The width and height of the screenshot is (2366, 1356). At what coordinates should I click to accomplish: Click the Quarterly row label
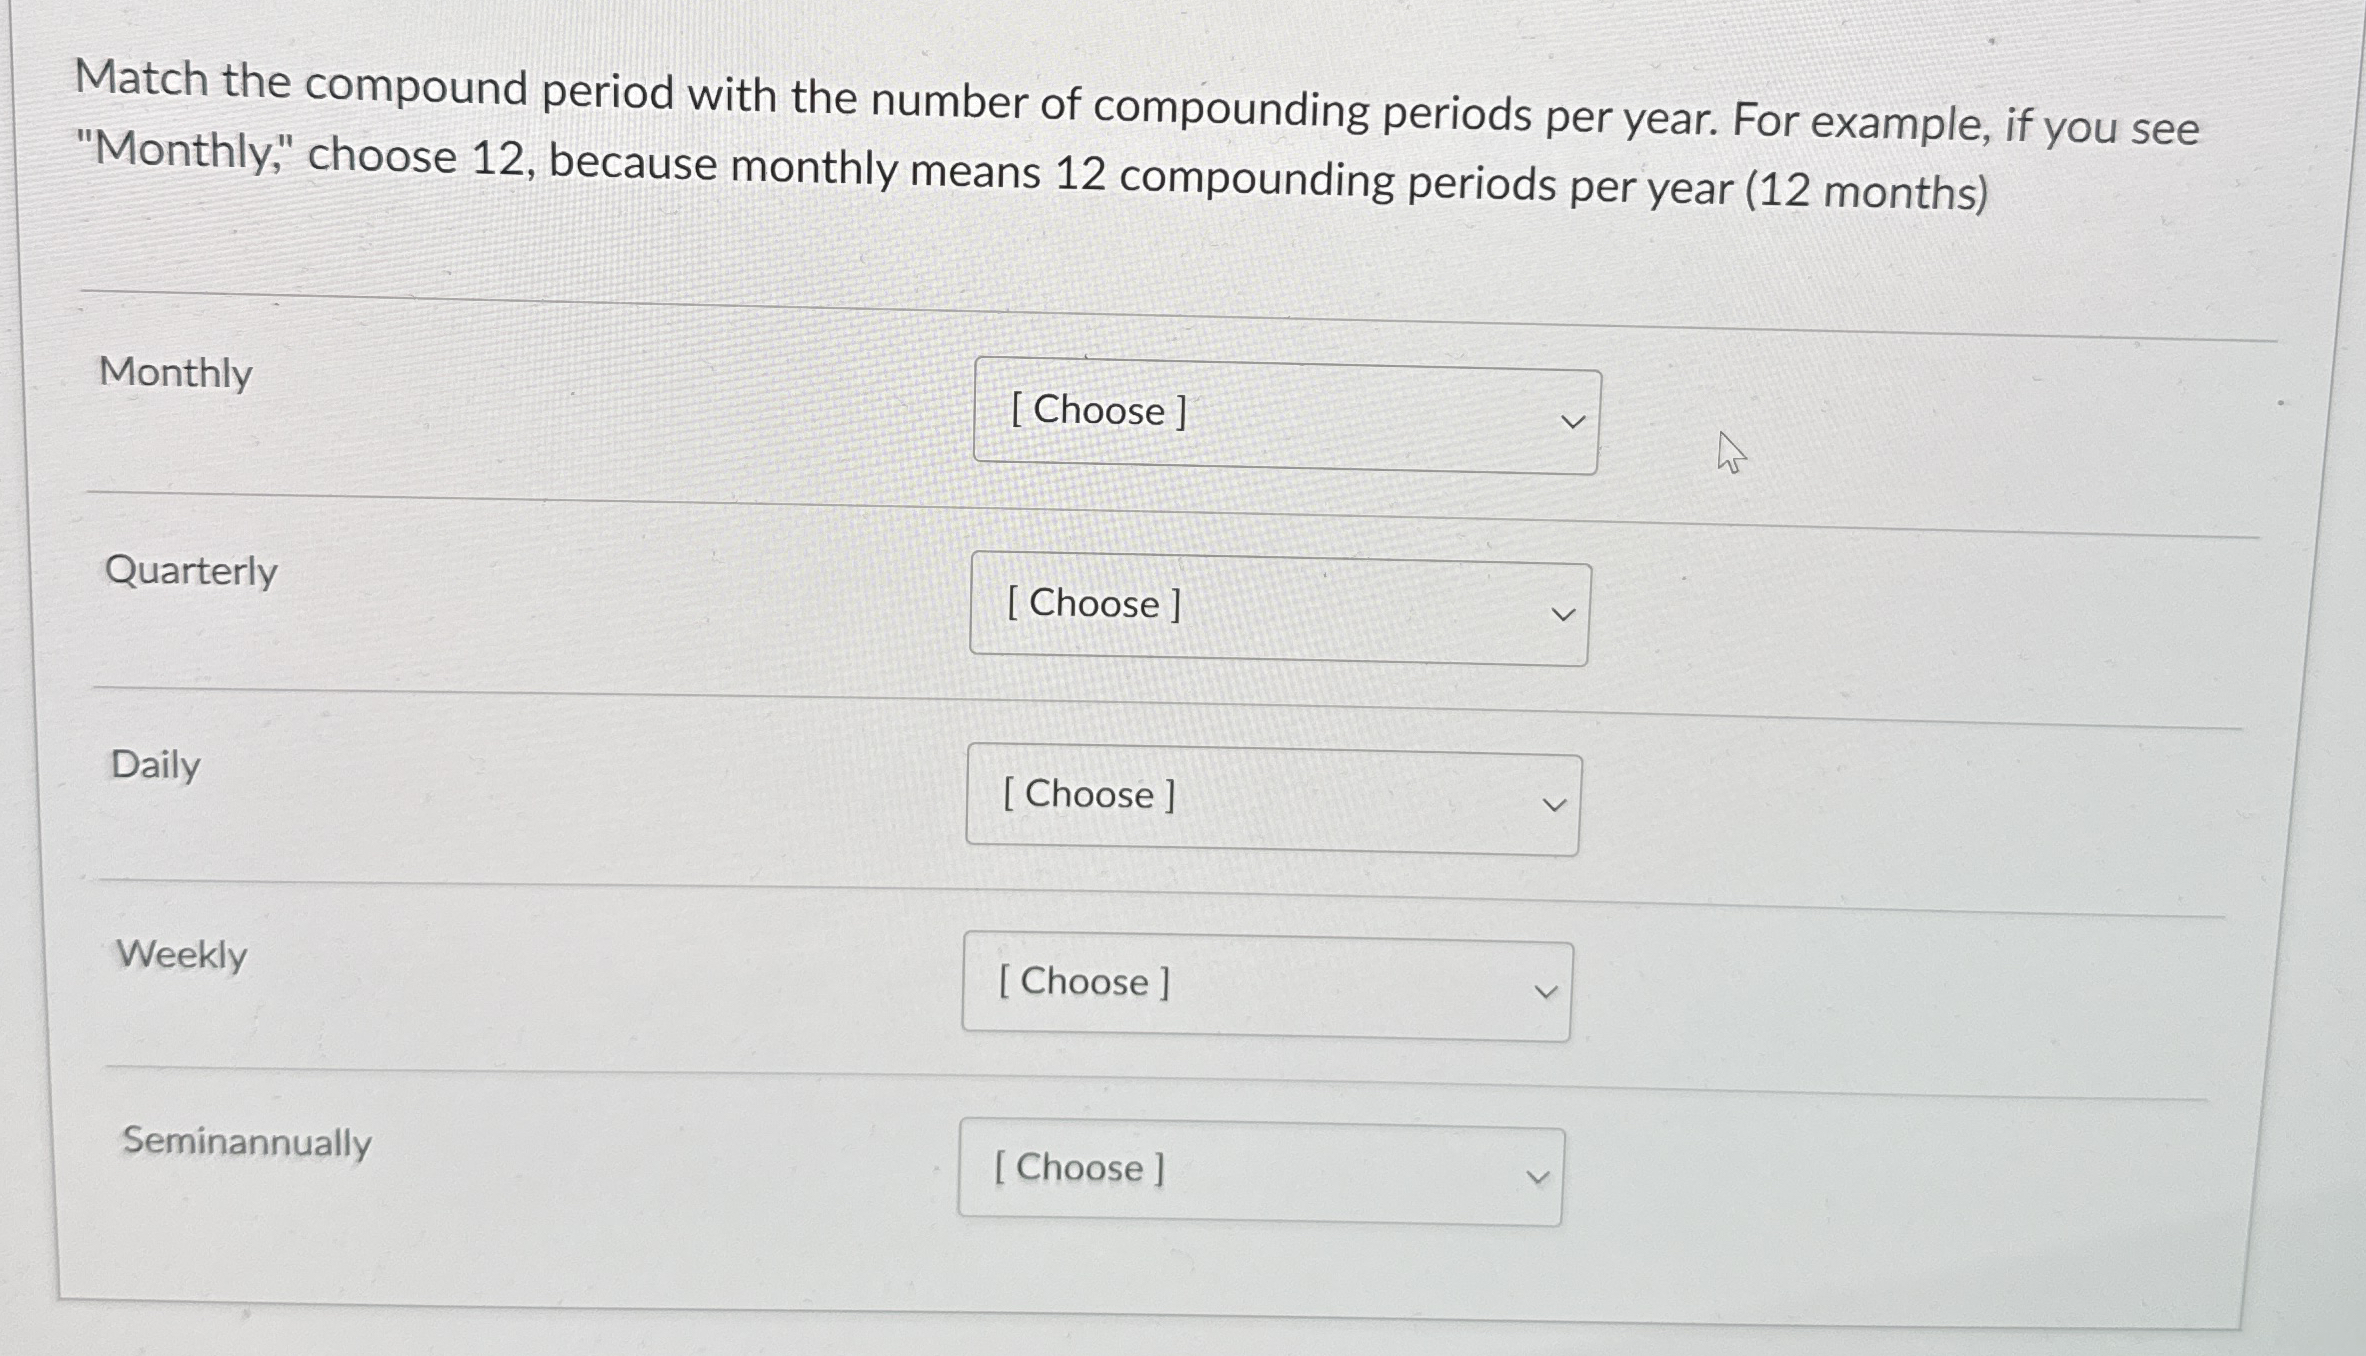(190, 572)
